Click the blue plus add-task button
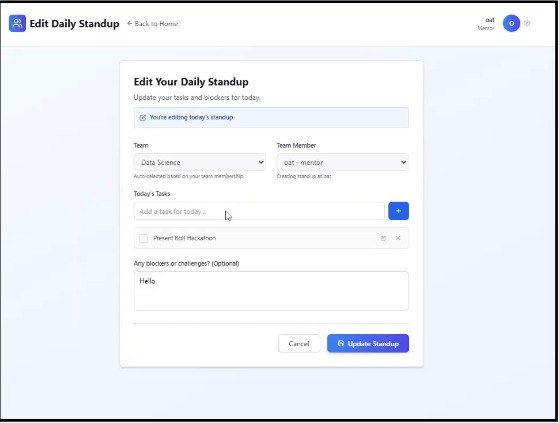Image resolution: width=559 pixels, height=423 pixels. point(398,211)
